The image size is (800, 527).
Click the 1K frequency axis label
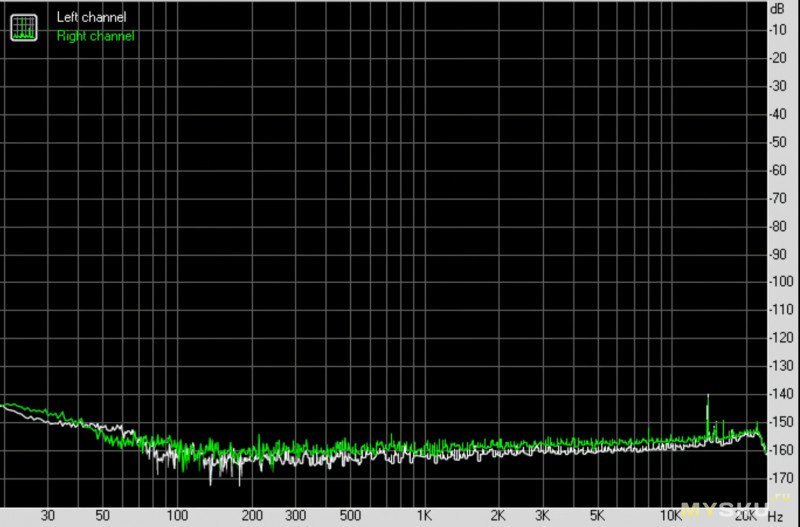(424, 516)
